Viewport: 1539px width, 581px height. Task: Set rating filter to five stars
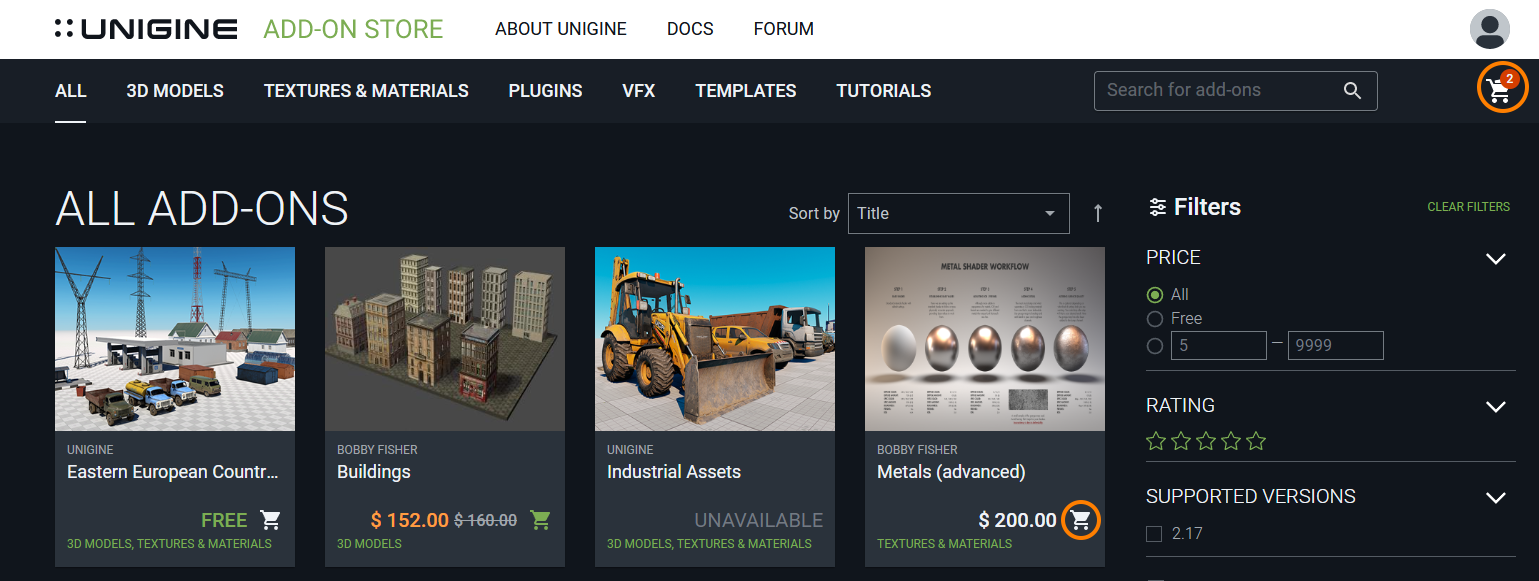pos(1256,441)
